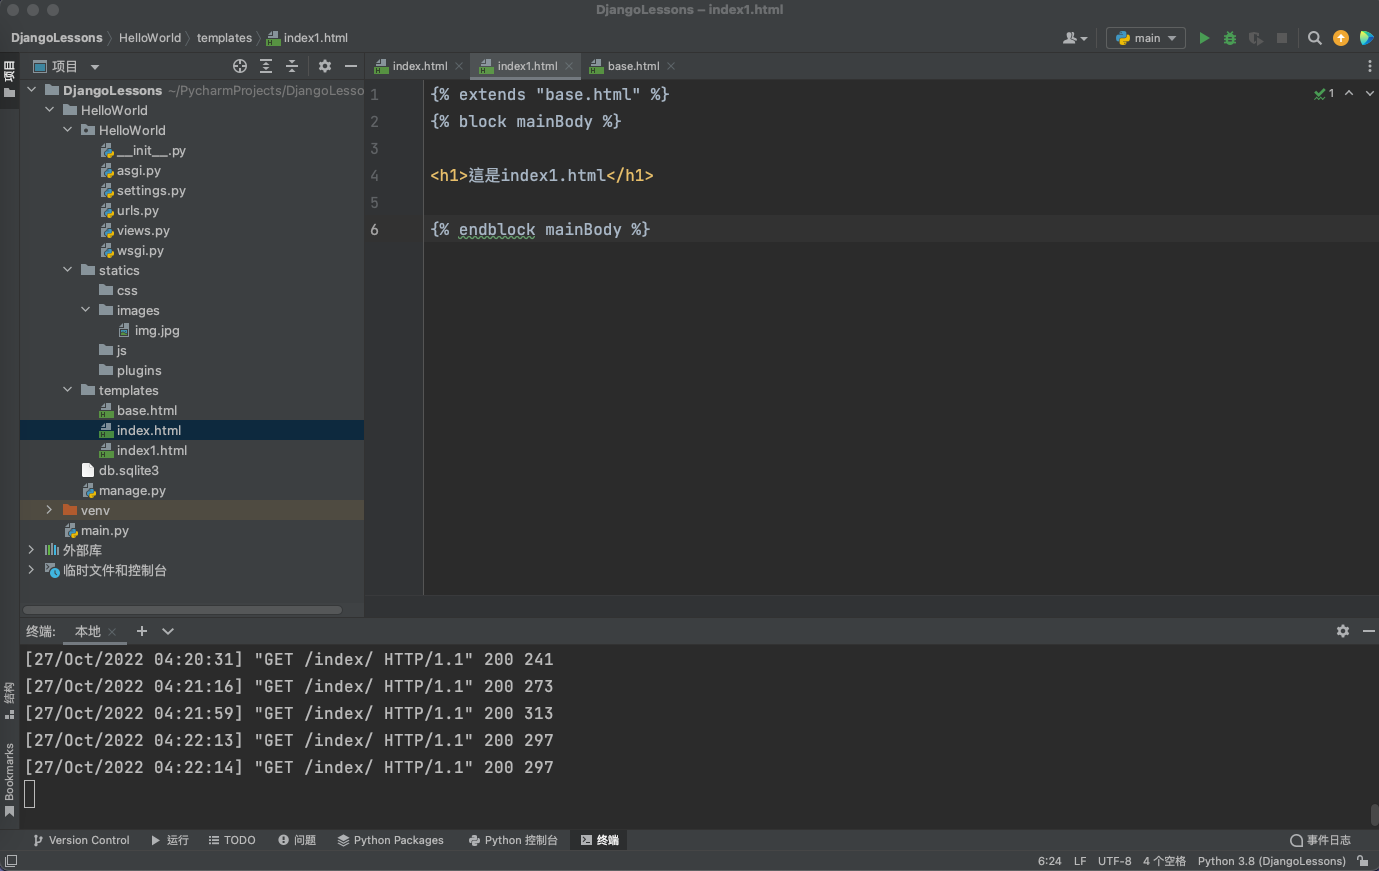Expand the venv folder
The width and height of the screenshot is (1379, 871).
coord(49,510)
